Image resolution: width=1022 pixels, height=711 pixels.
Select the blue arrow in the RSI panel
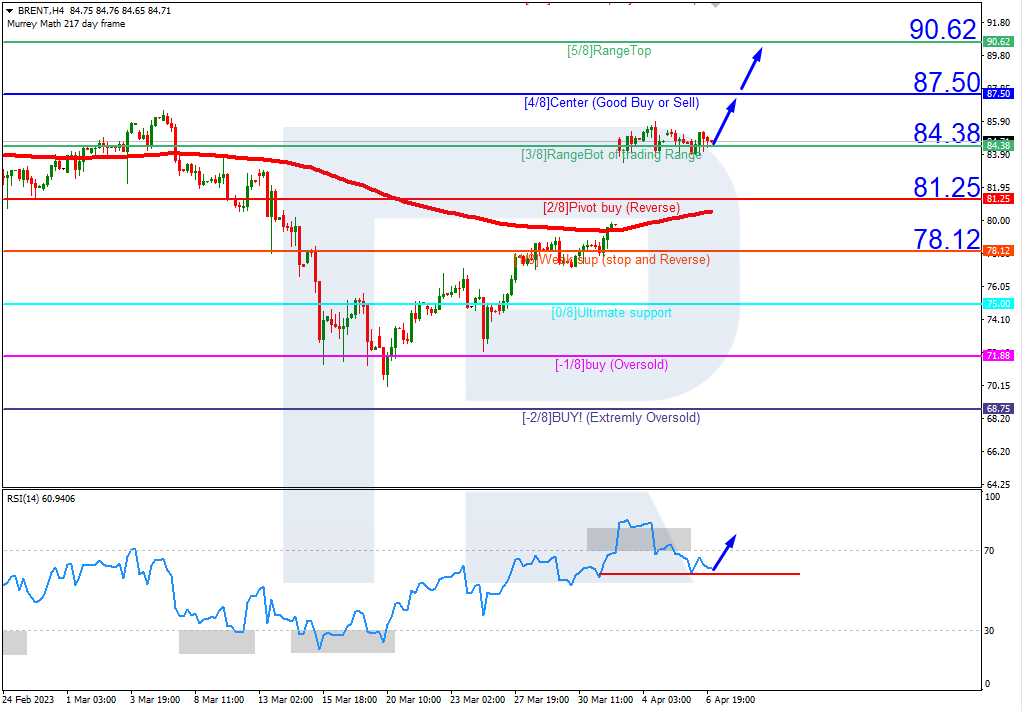click(x=725, y=552)
